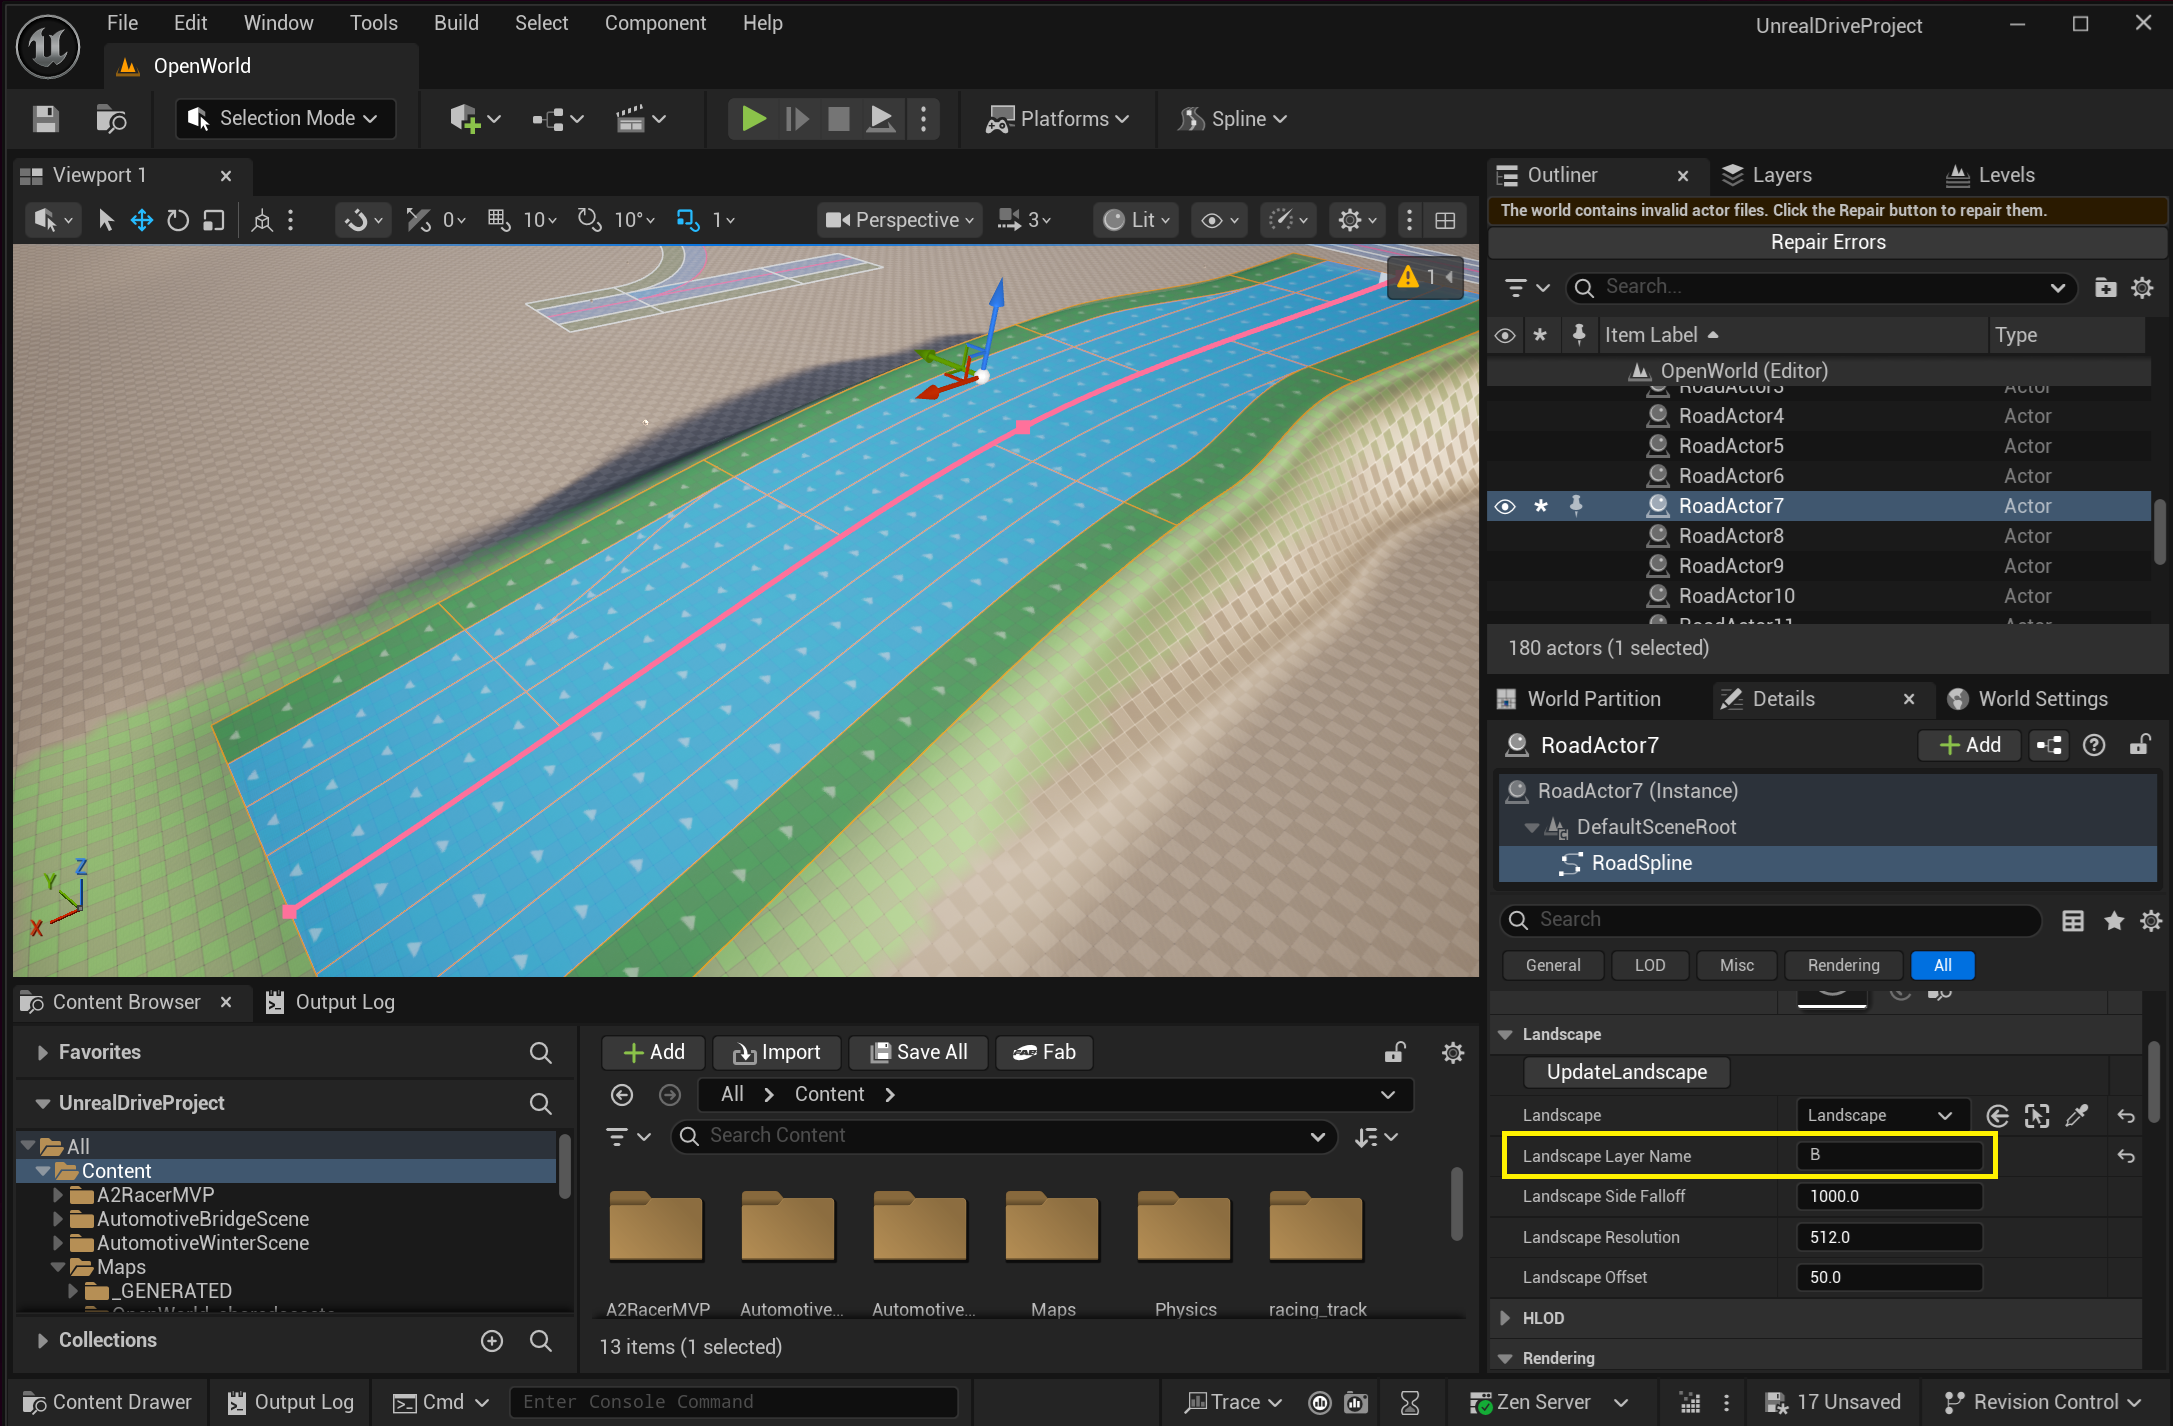
Task: Pick Landscape actor from scene with eyedropper
Action: pos(2077,1116)
